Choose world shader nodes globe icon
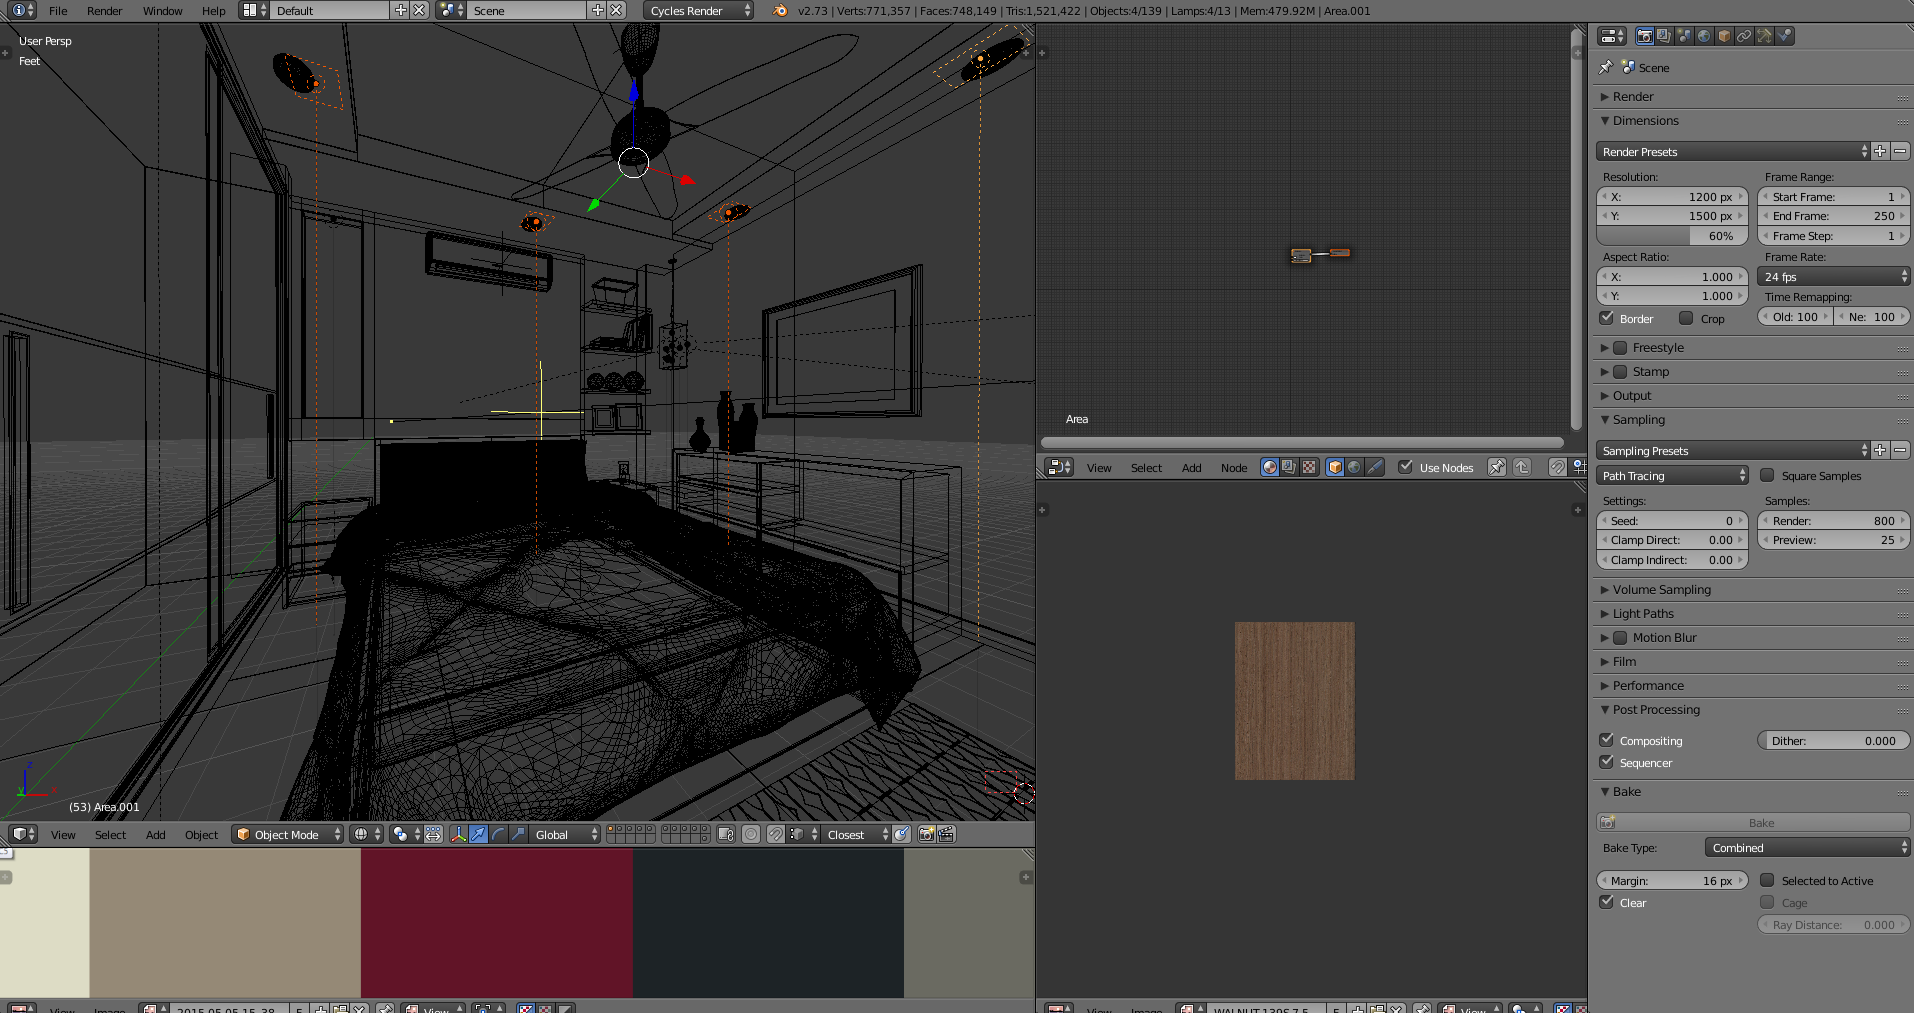Image resolution: width=1914 pixels, height=1013 pixels. pyautogui.click(x=1355, y=467)
